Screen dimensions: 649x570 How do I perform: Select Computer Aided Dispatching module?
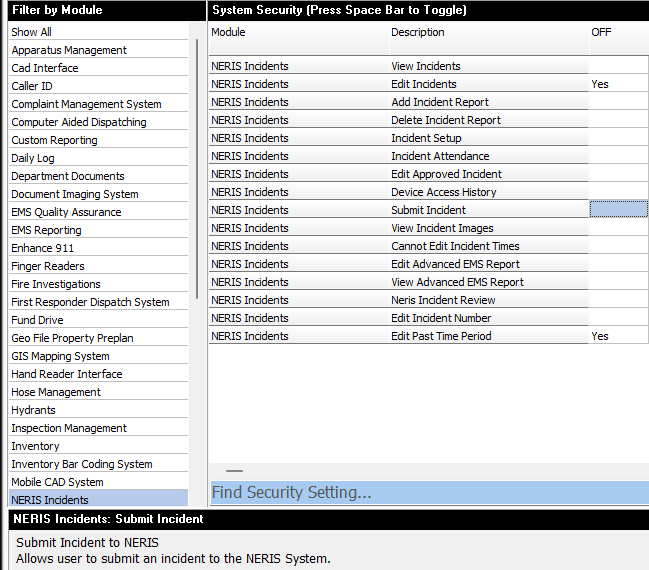click(x=99, y=122)
